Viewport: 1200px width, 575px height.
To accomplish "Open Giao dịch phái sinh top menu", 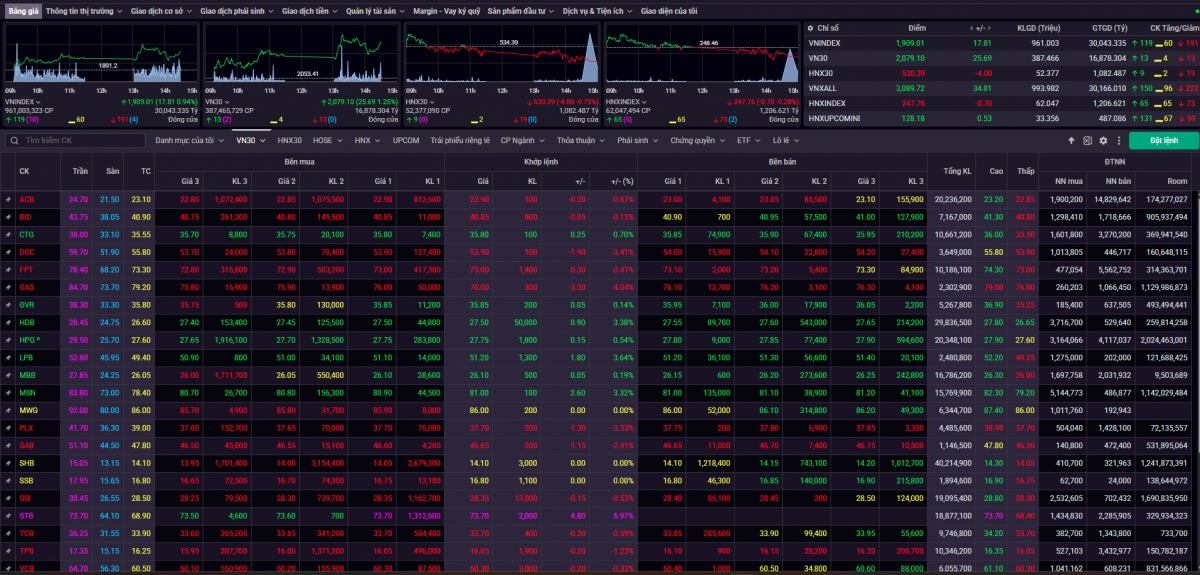I will coord(236,10).
